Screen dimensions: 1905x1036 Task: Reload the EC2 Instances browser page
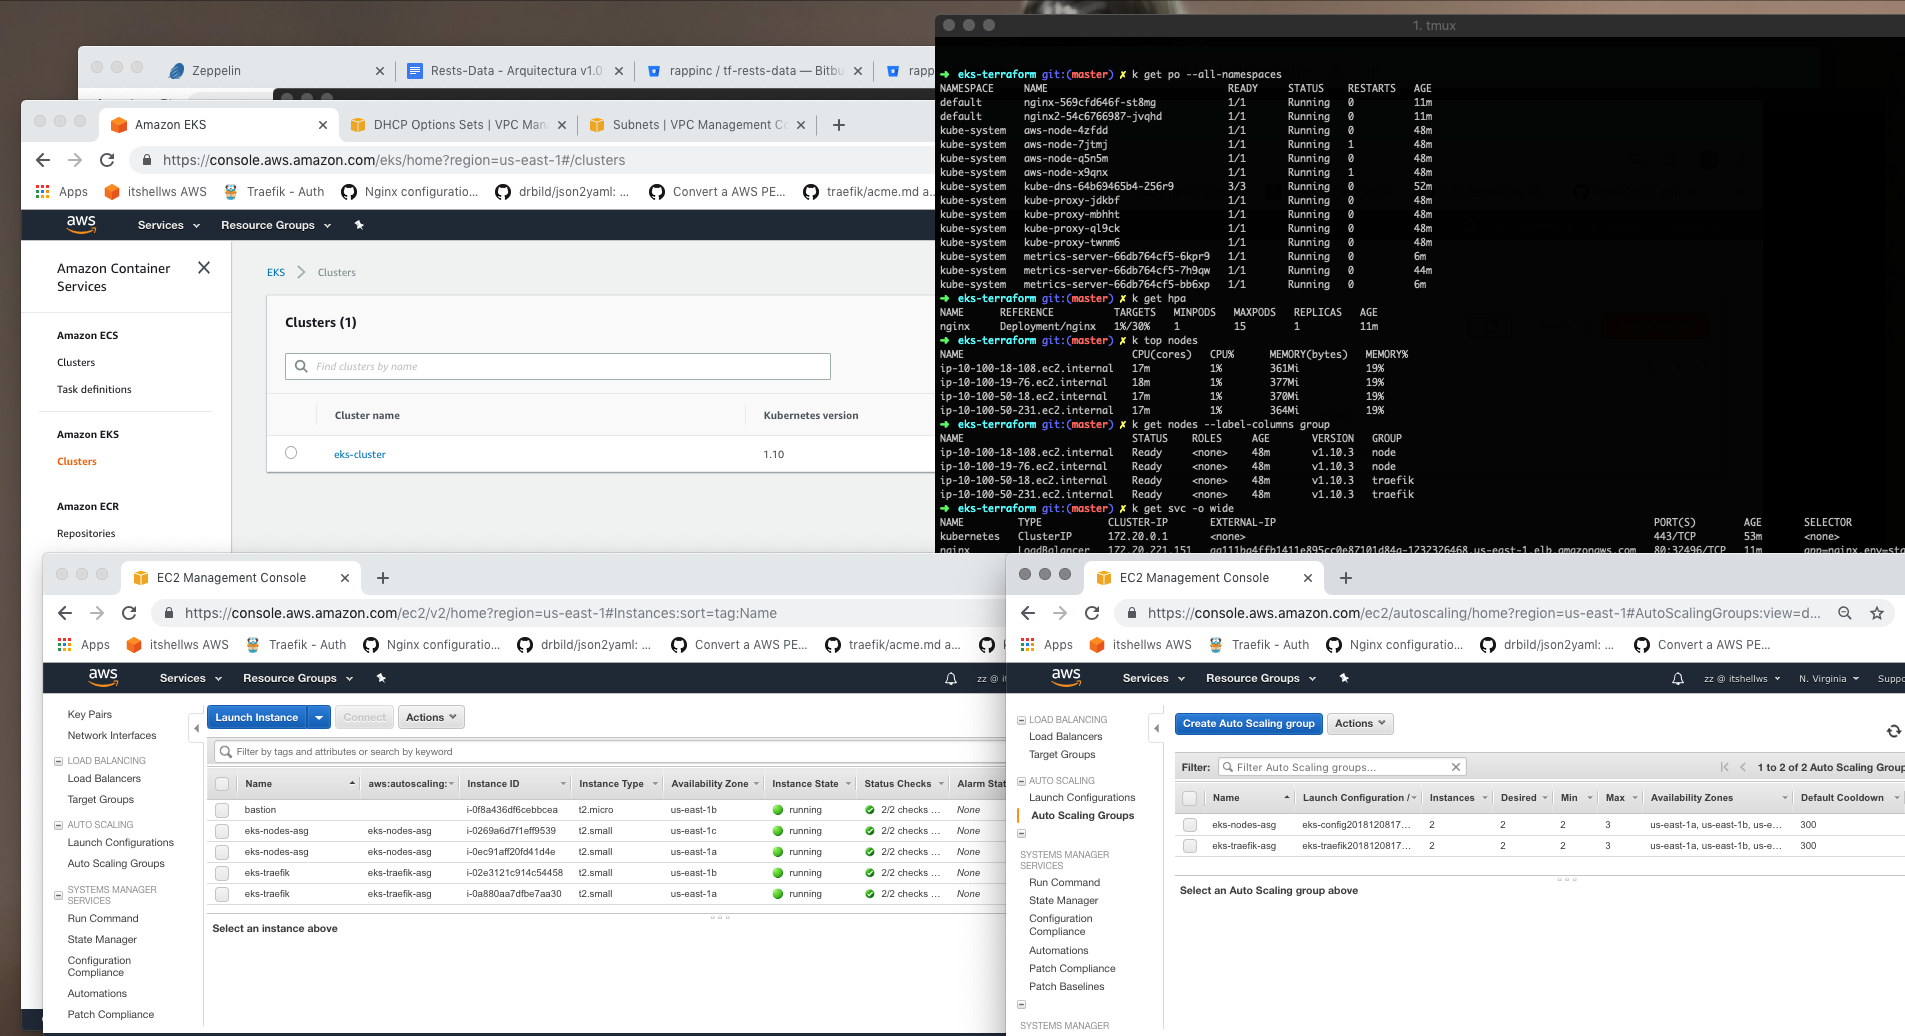pos(129,613)
